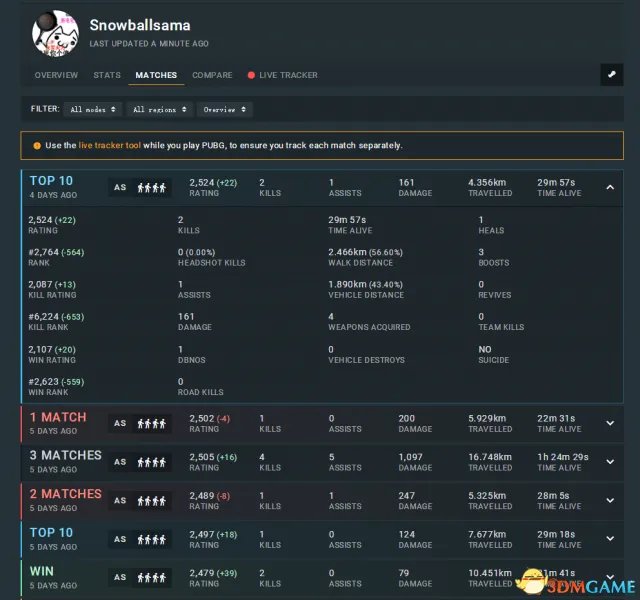Click the squad icon in the 3 Matches row
The image size is (640, 600).
tap(152, 462)
